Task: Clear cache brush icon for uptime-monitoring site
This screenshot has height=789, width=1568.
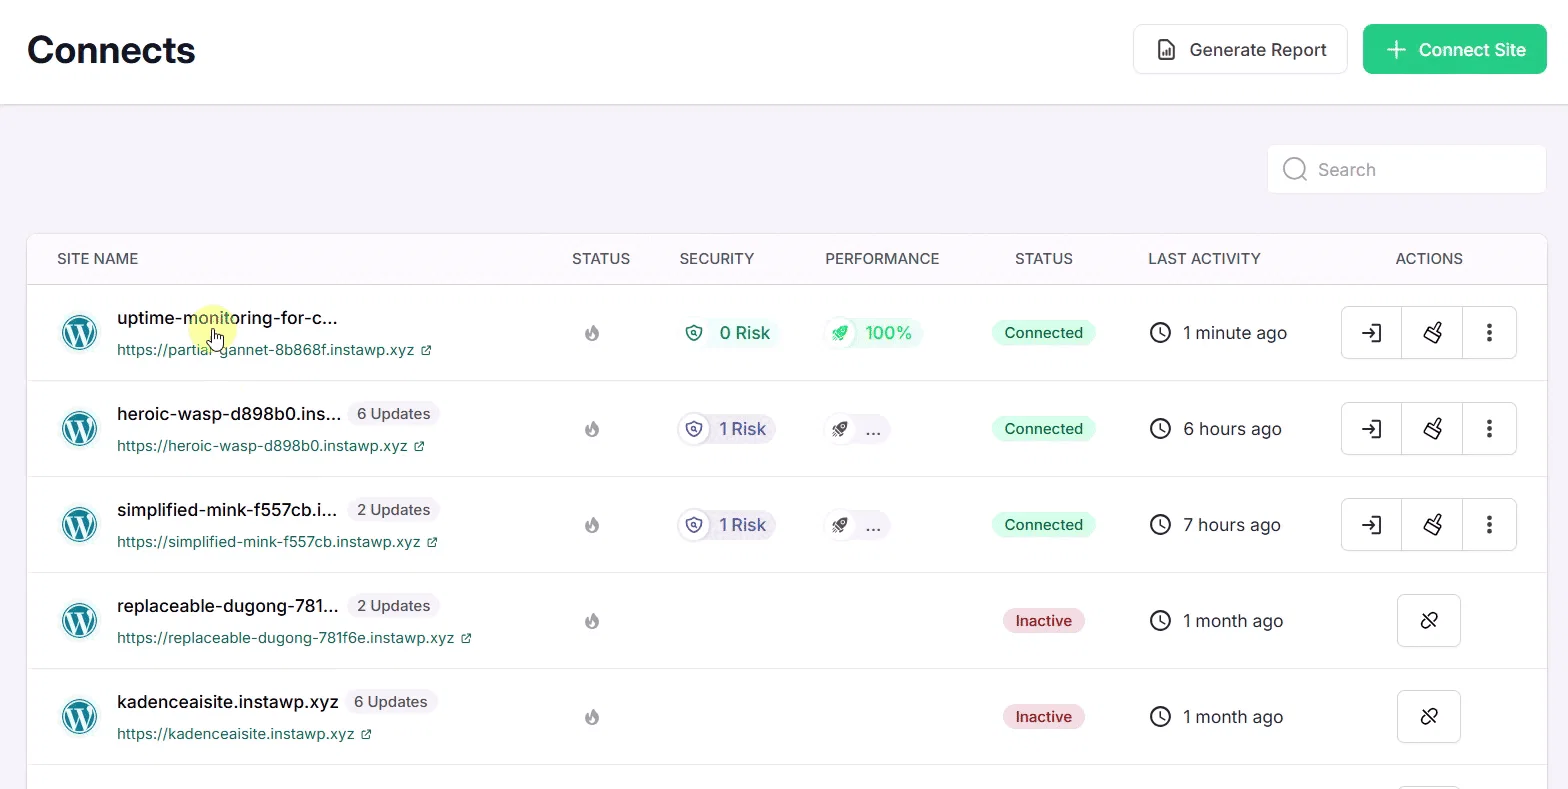Action: point(1432,333)
